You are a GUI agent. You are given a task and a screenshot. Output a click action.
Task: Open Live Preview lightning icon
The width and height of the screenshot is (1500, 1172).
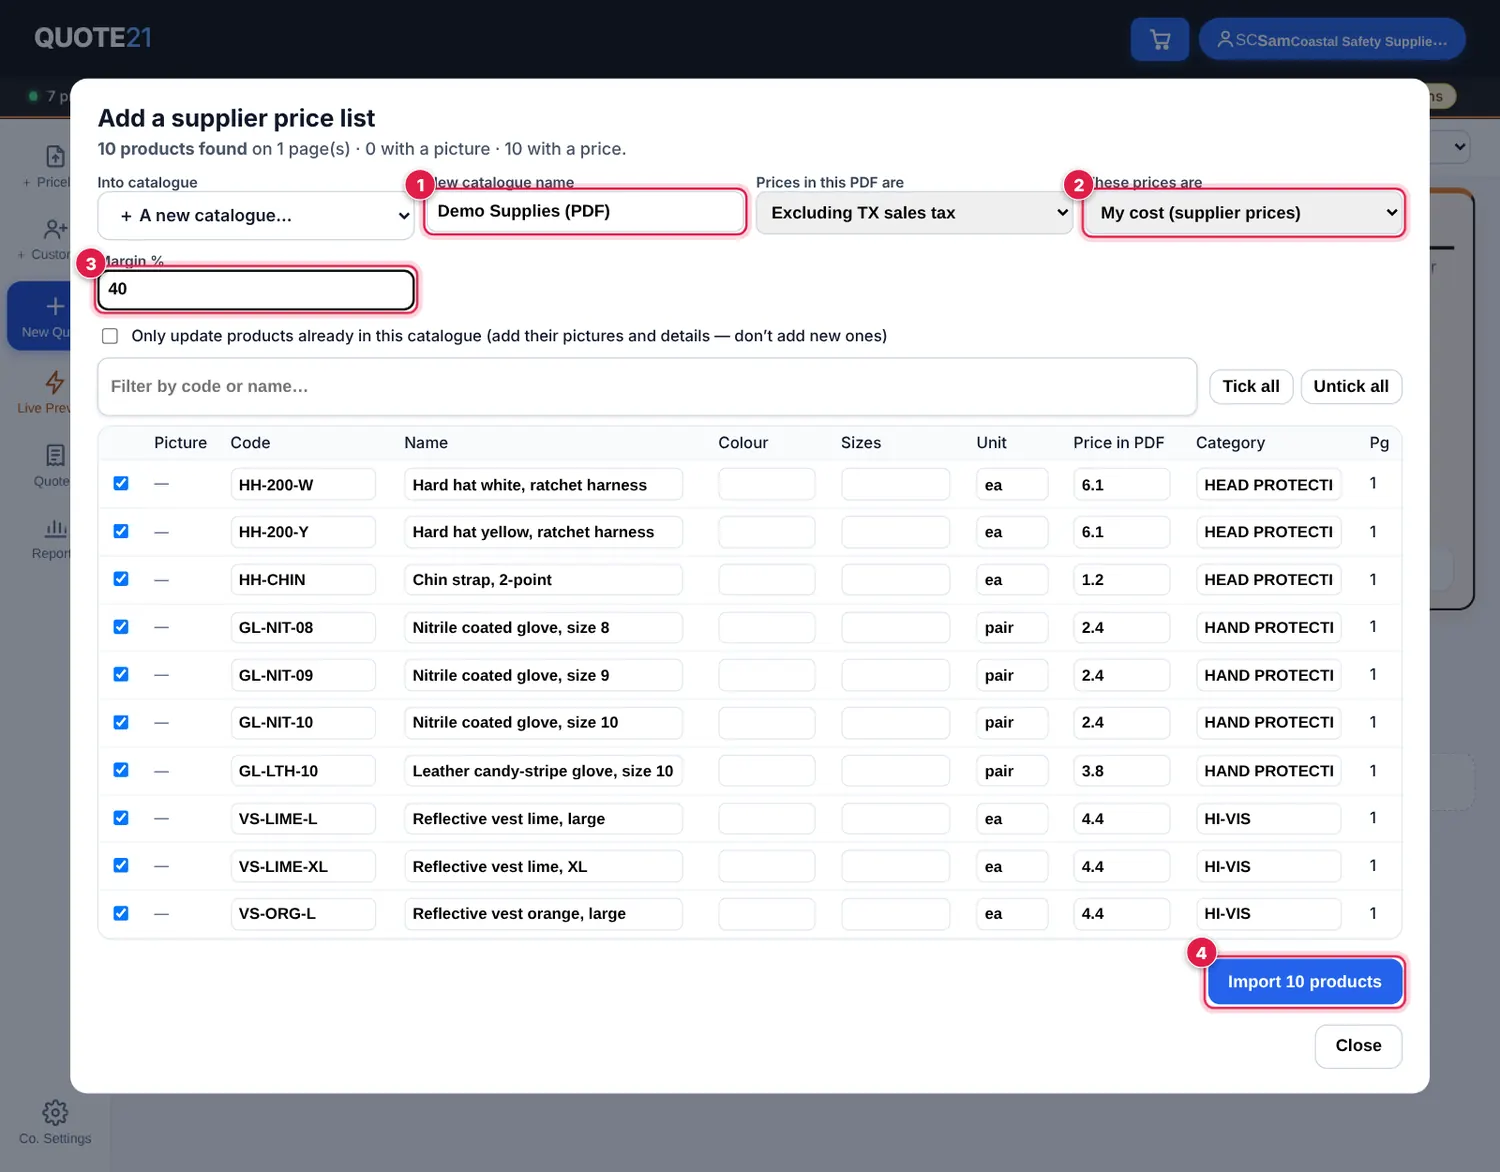pos(56,382)
